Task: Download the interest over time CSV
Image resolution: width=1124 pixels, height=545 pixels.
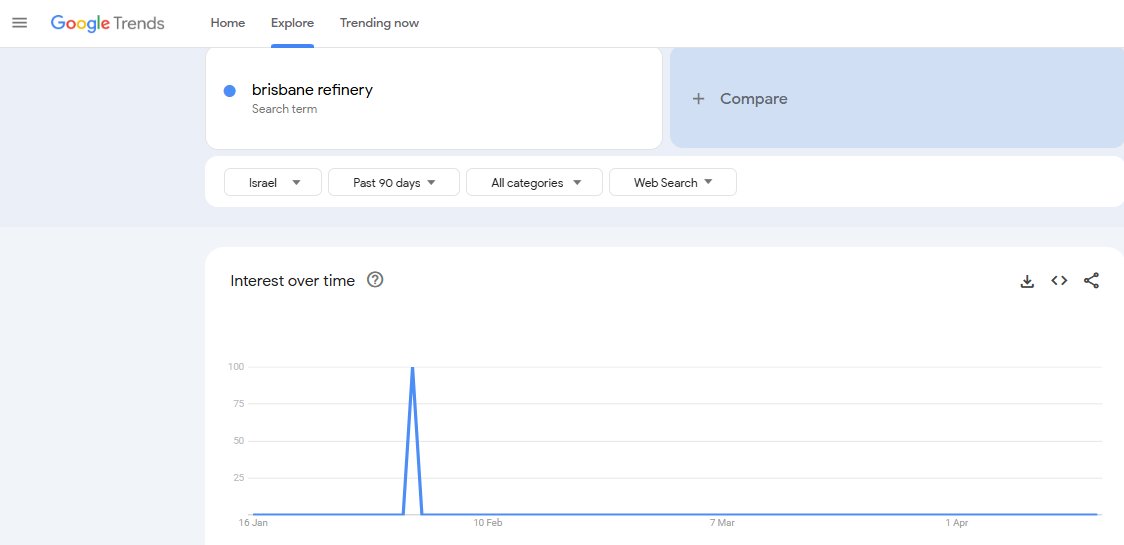Action: coord(1027,281)
